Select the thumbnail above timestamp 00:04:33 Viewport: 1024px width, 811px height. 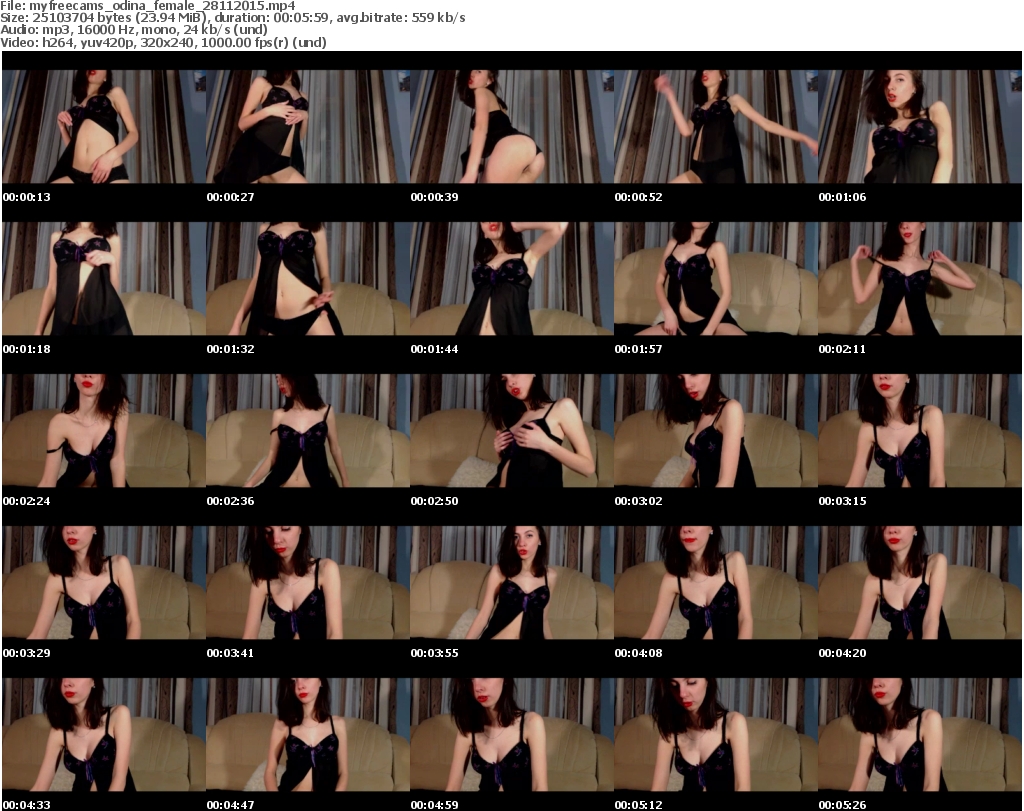[104, 735]
